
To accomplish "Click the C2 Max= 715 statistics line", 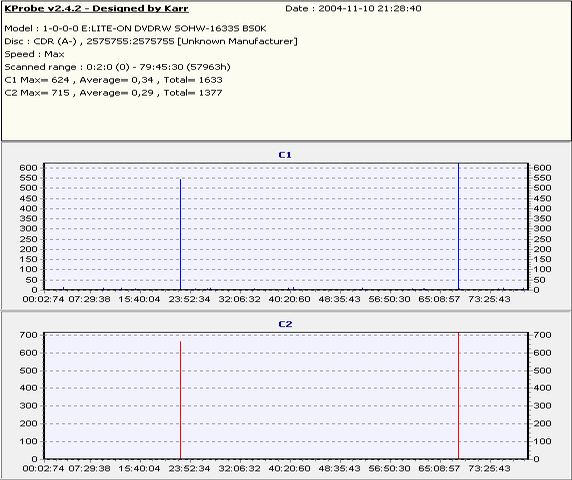I will click(x=113, y=93).
